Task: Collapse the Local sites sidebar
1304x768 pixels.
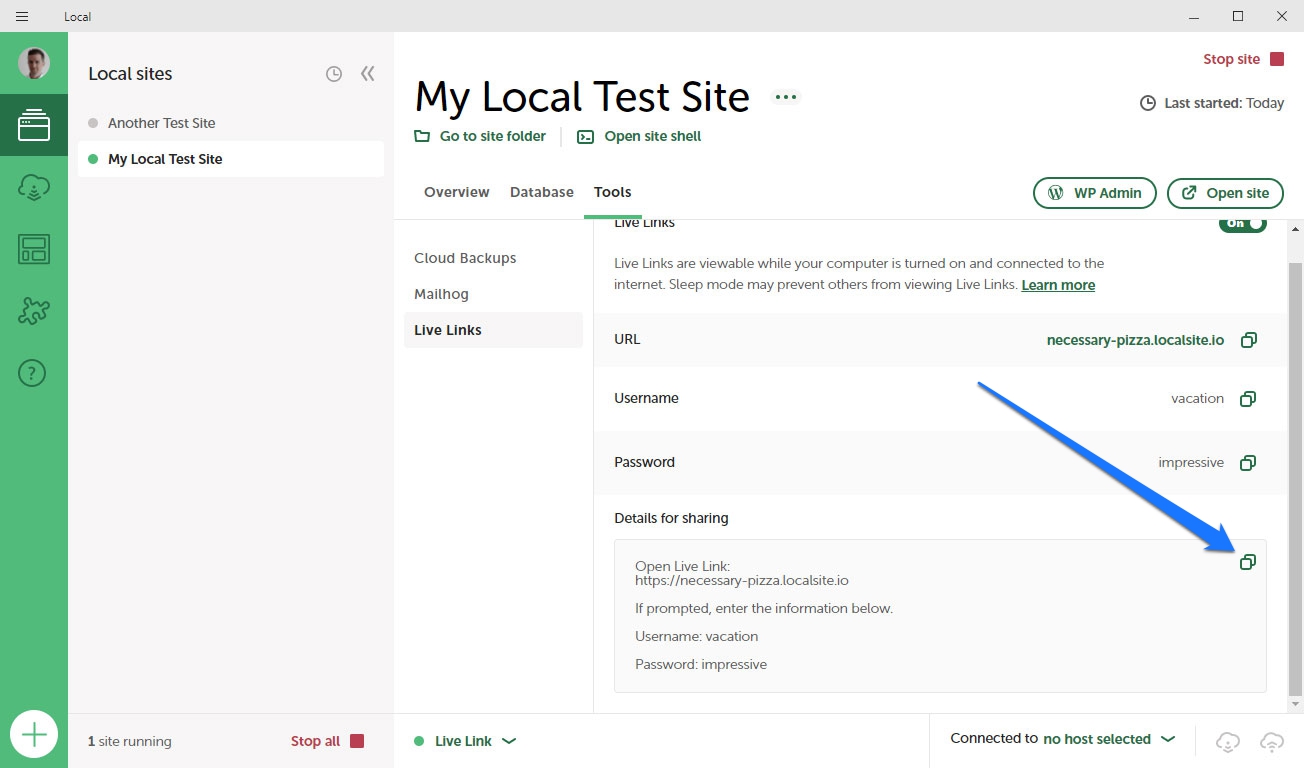Action: coord(368,74)
